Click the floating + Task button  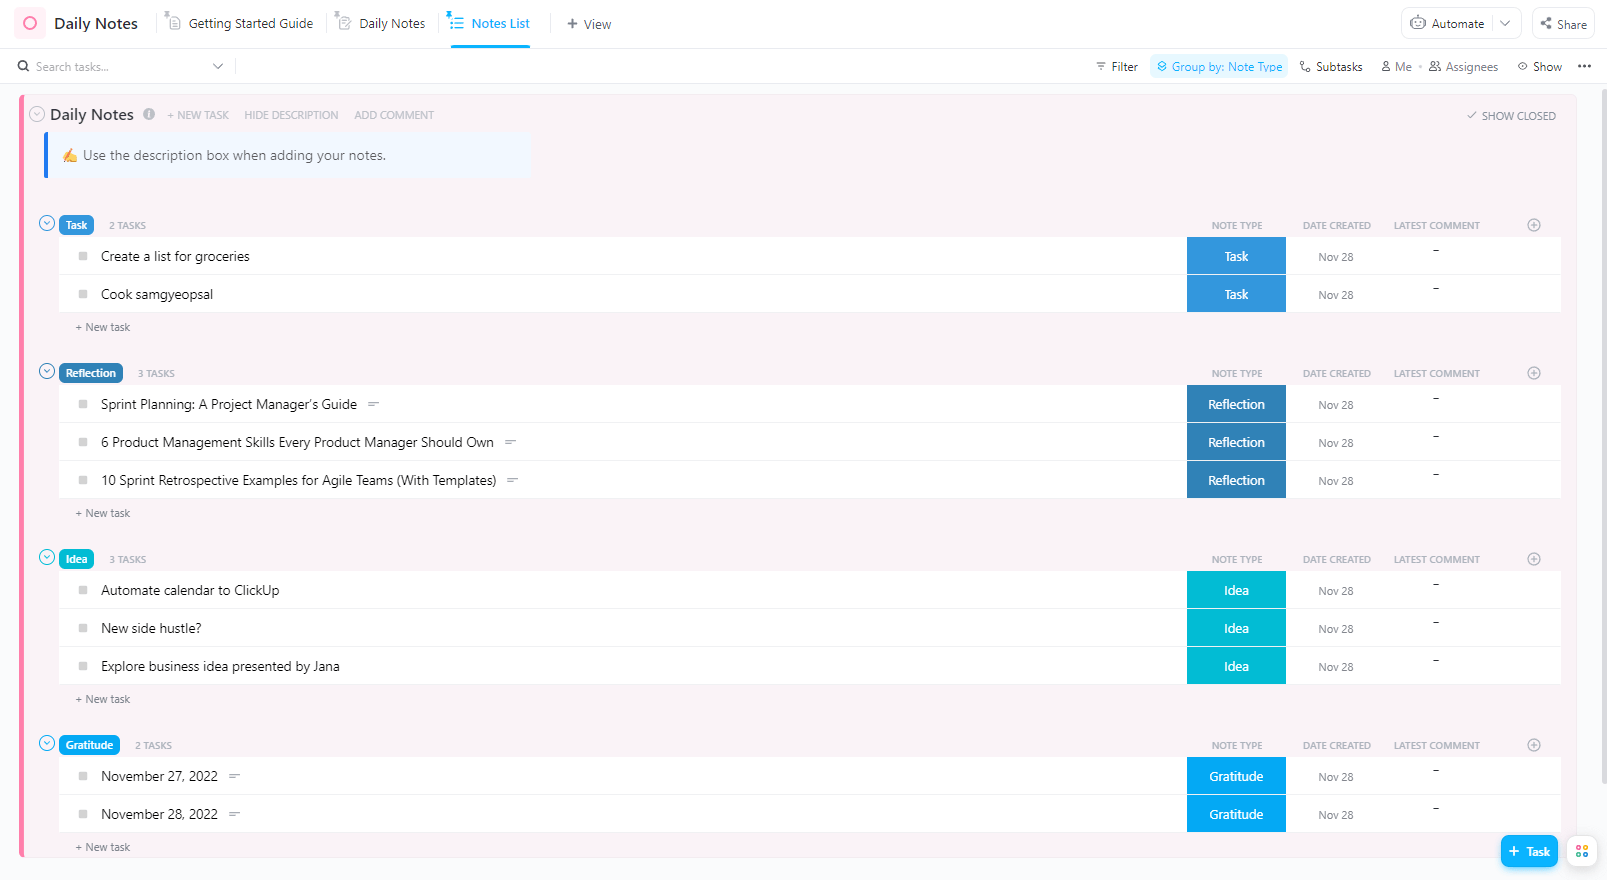click(1529, 851)
